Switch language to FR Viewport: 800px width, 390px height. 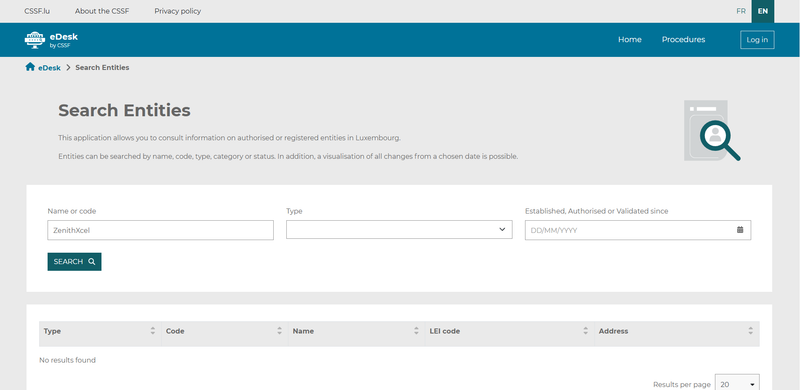741,11
